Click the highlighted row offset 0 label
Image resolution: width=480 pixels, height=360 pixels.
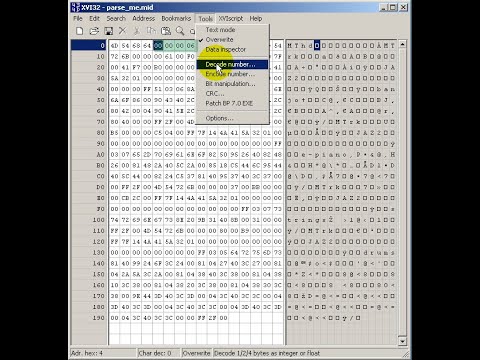(x=89, y=45)
